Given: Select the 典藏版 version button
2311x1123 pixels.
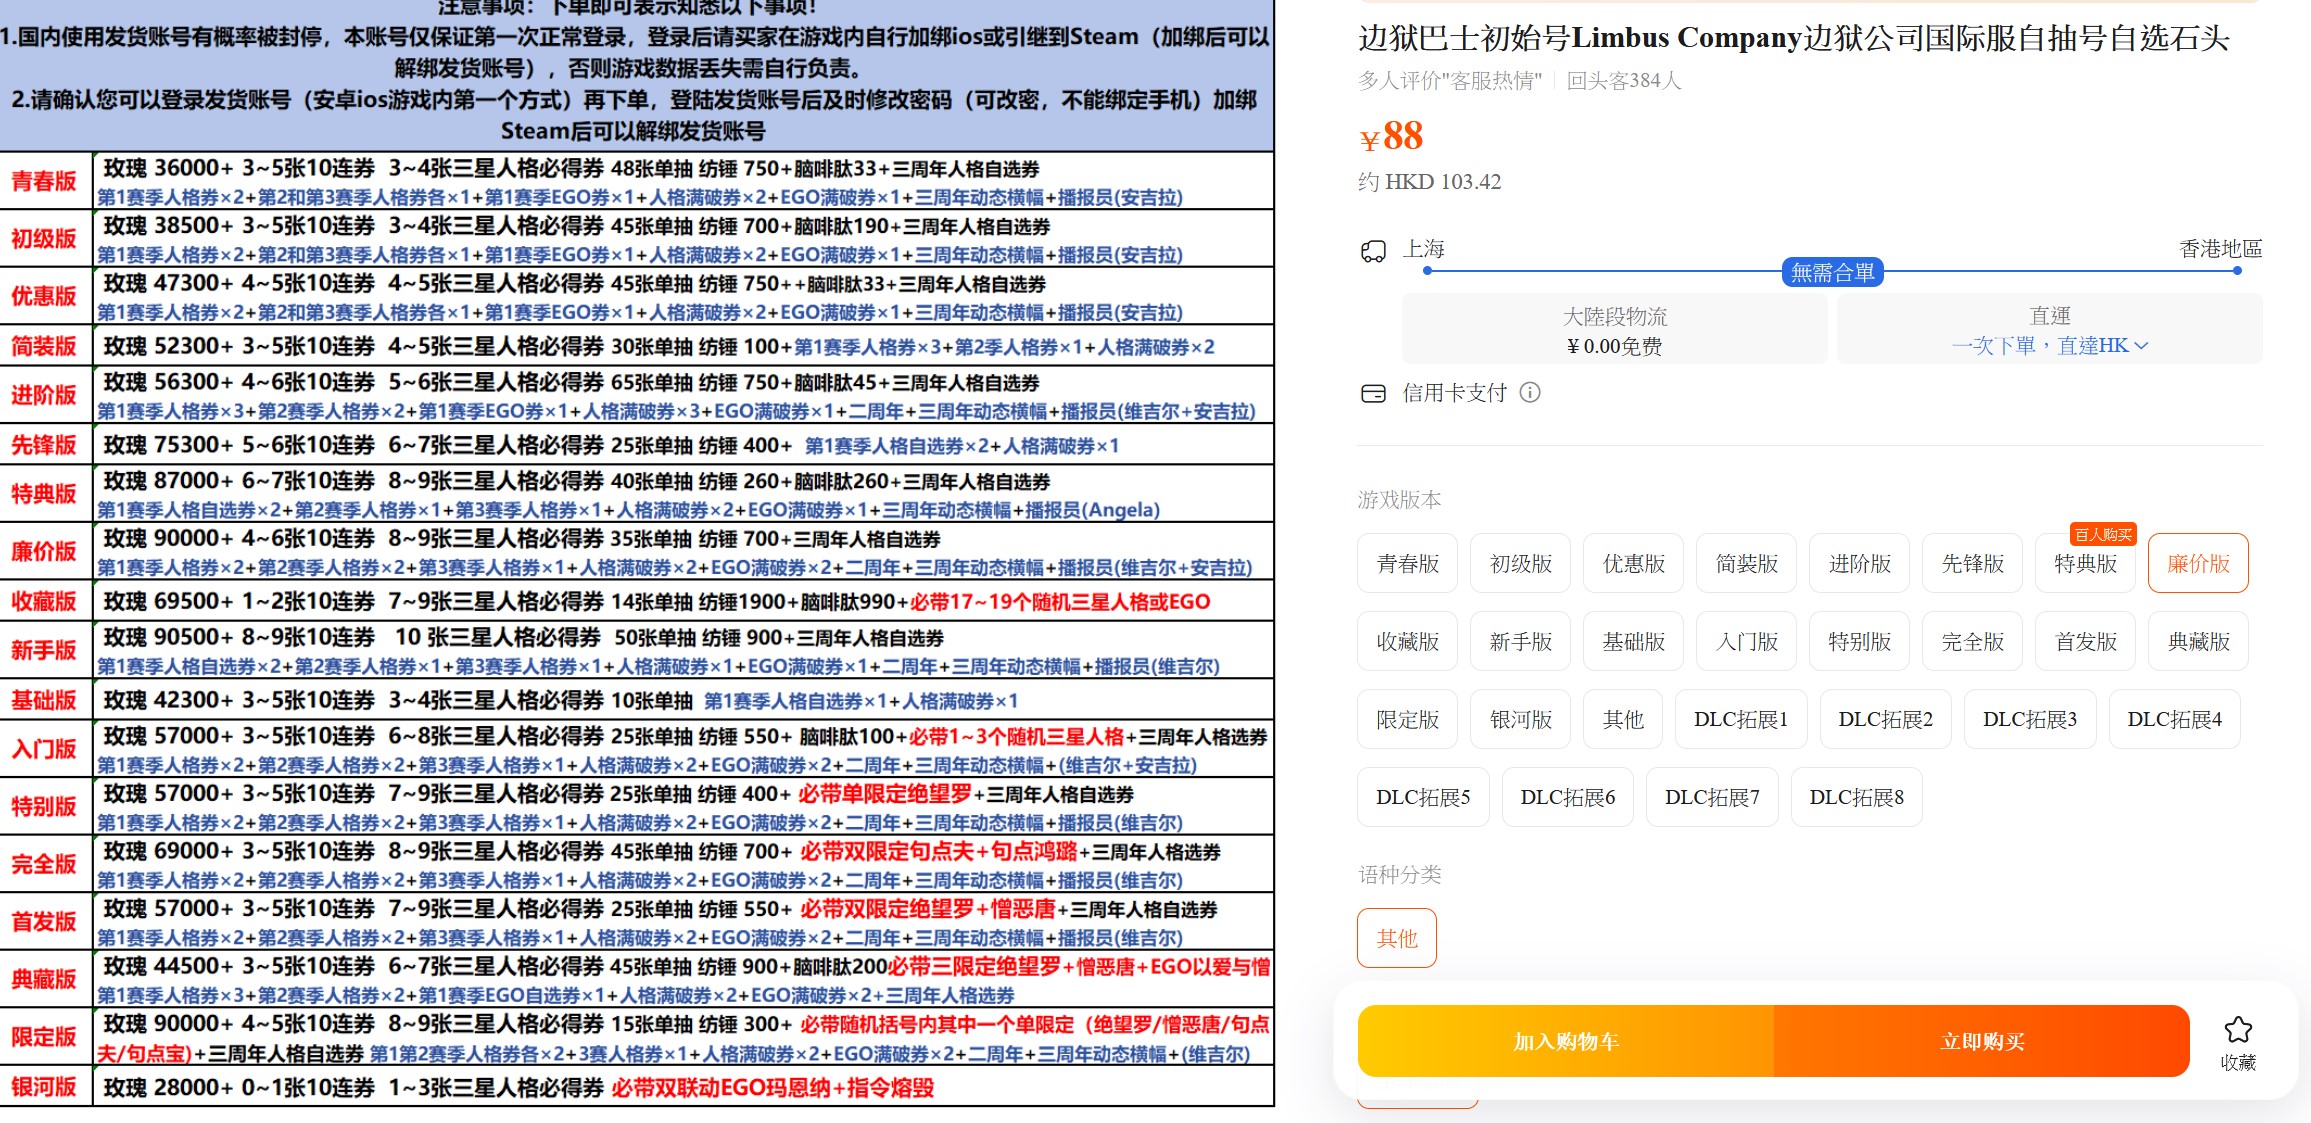Looking at the screenshot, I should coord(2199,642).
